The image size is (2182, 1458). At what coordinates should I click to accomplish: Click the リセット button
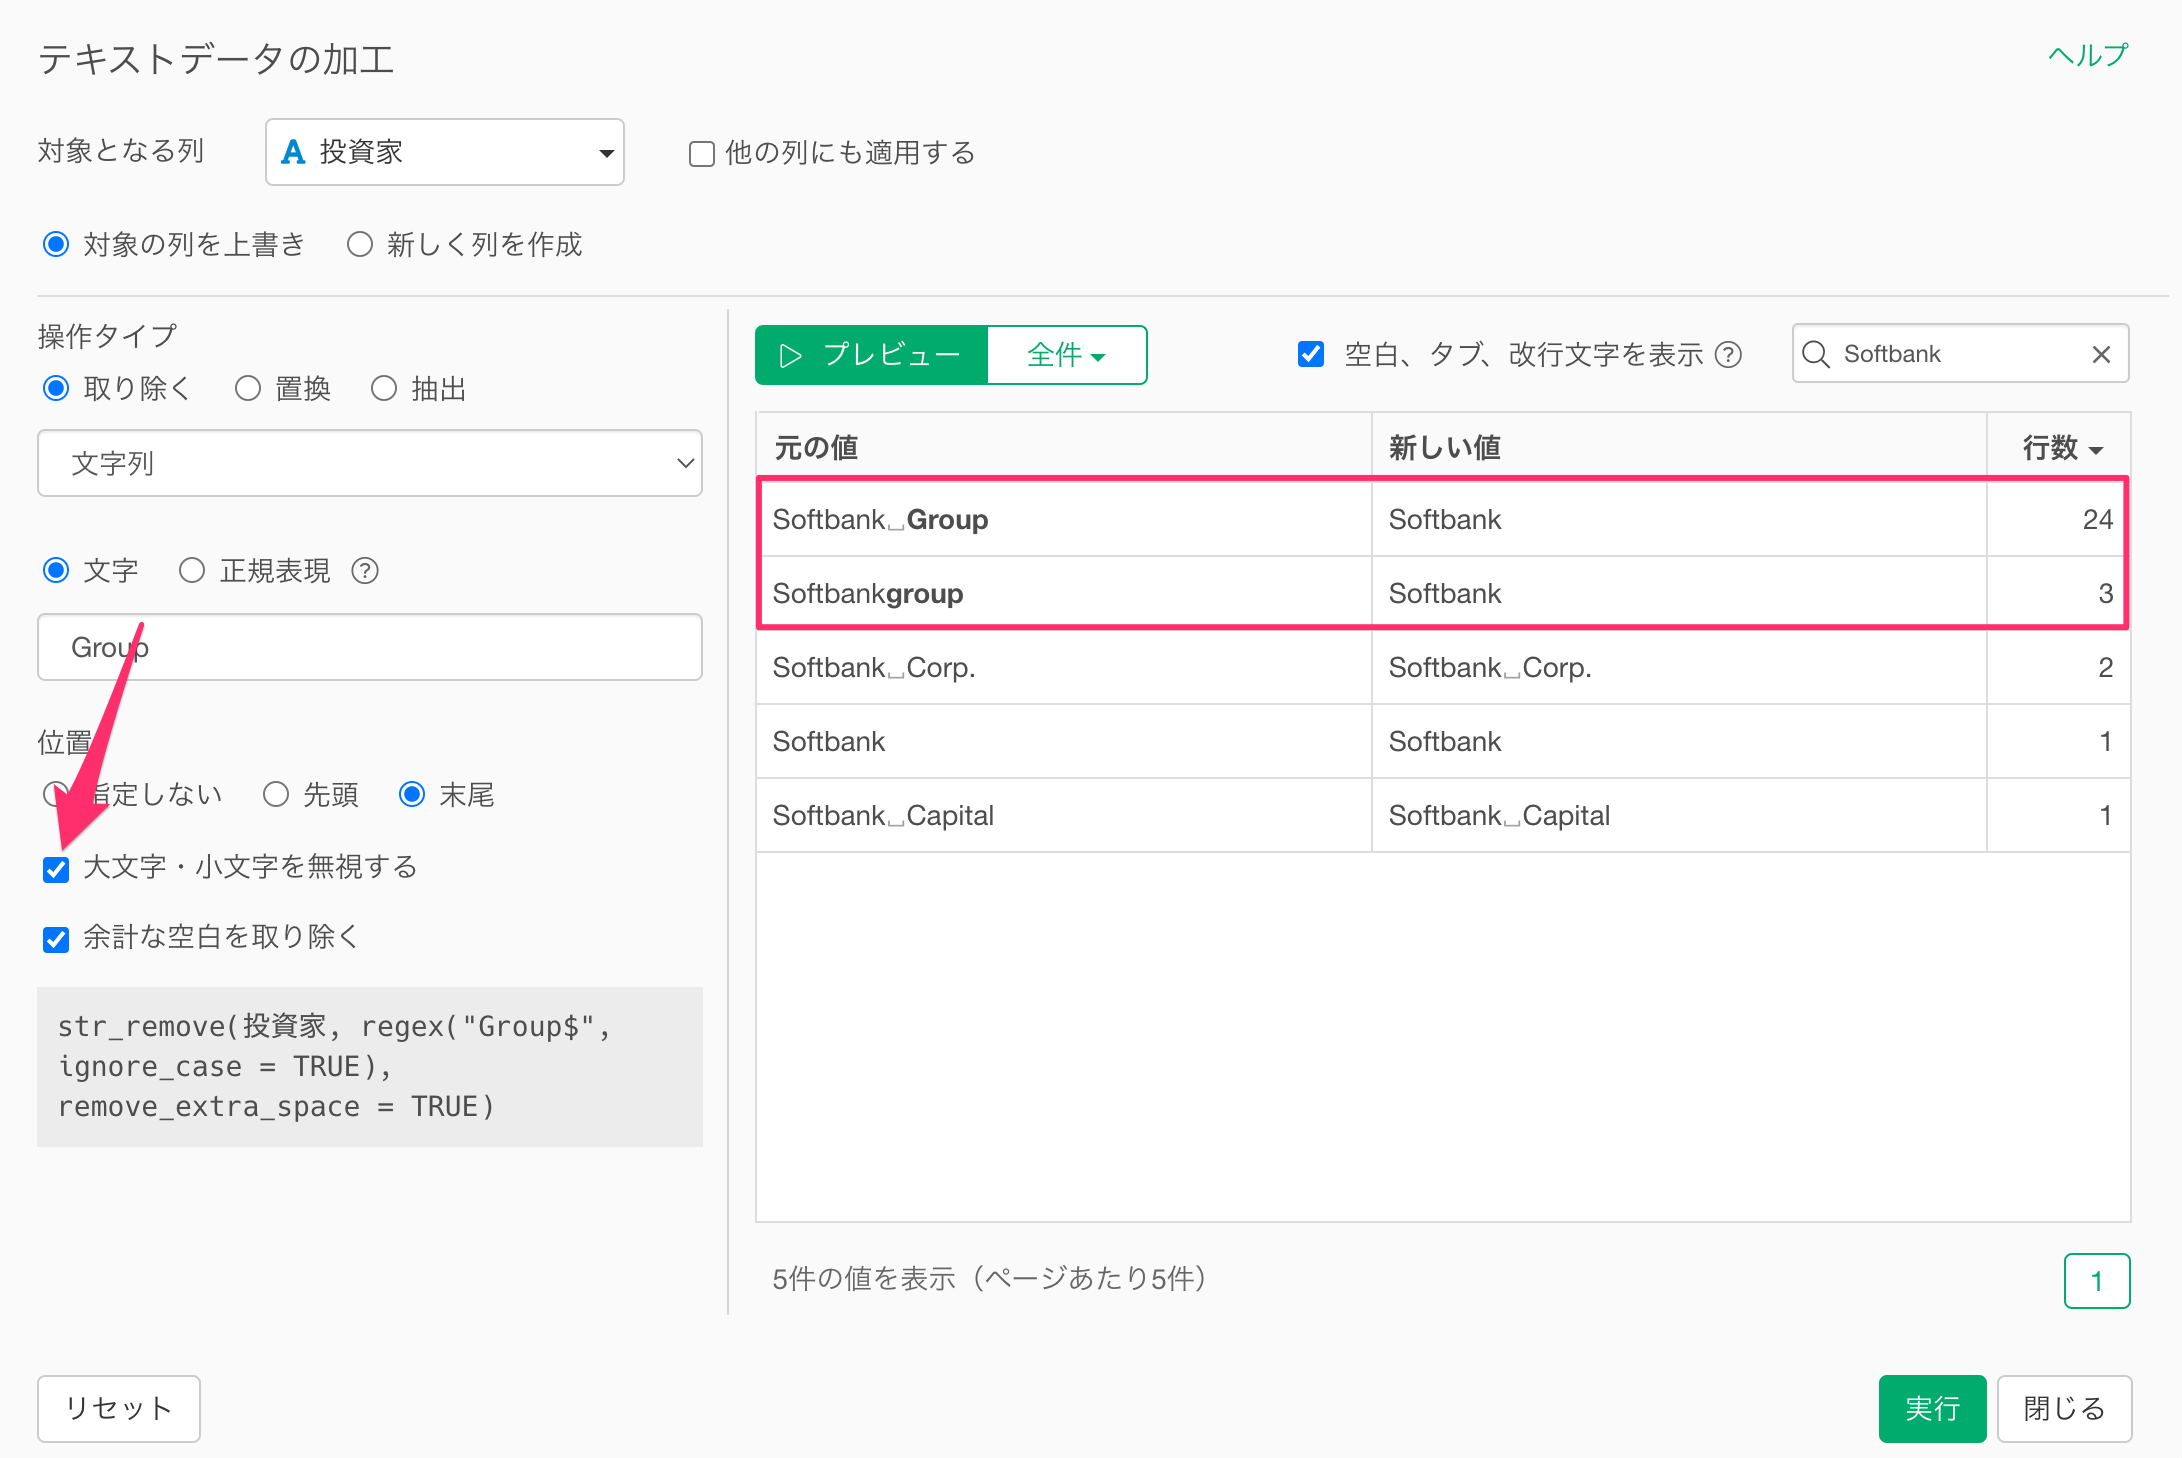click(x=119, y=1408)
